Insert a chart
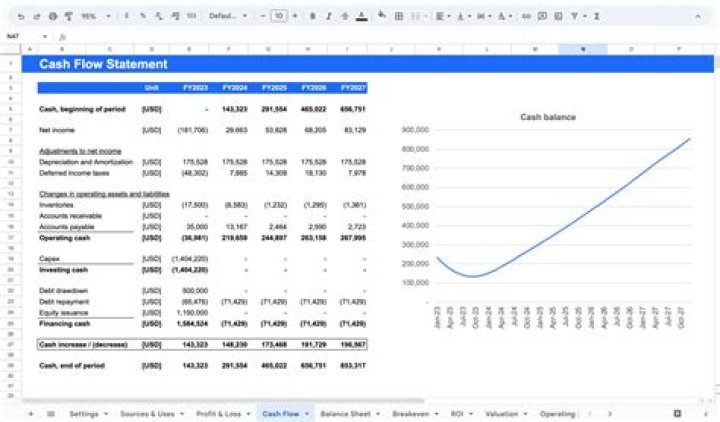Screen dimensions: 720x422 click(x=558, y=16)
